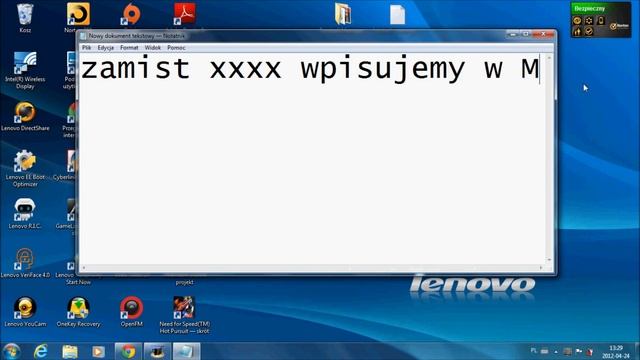Image resolution: width=640 pixels, height=360 pixels.
Task: Select the OpenFM desktop icon
Action: [131, 312]
